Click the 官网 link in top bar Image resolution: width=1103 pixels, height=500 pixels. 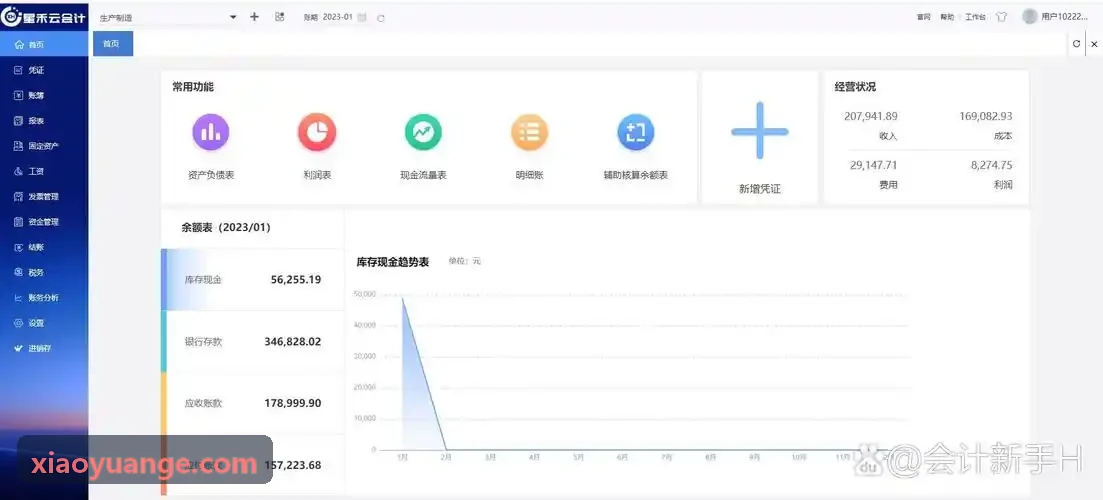click(x=924, y=17)
